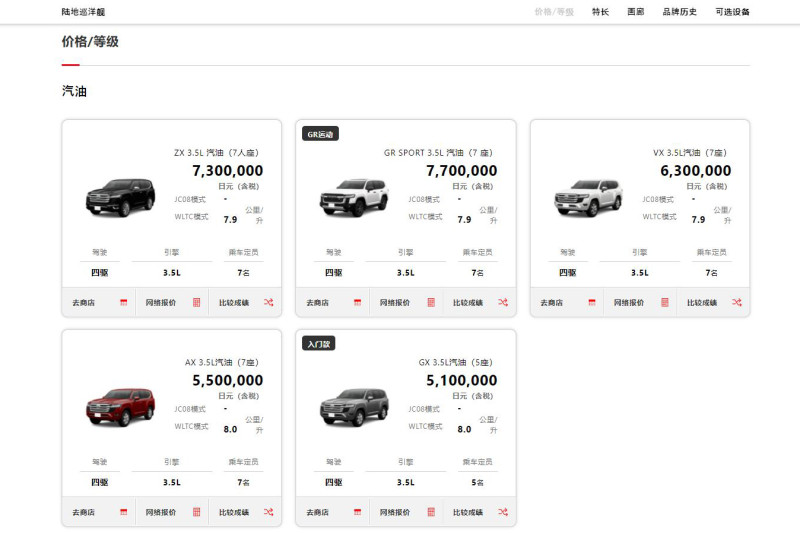Click 比较成绩 on the ZX card
Image resolution: width=800 pixels, height=534 pixels.
click(x=234, y=302)
